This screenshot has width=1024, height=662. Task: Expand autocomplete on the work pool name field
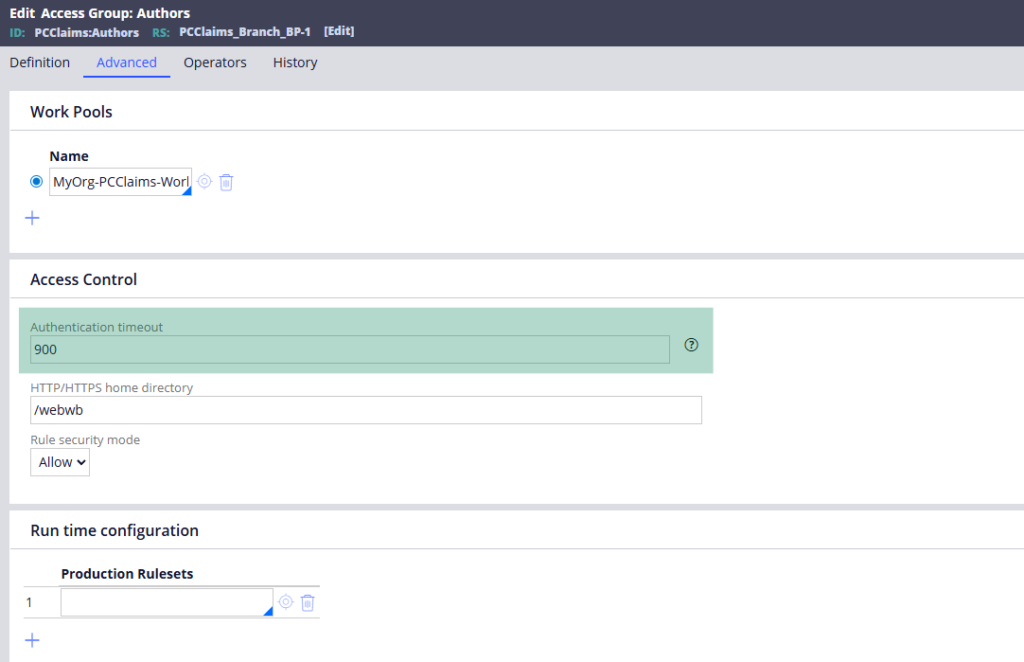187,191
